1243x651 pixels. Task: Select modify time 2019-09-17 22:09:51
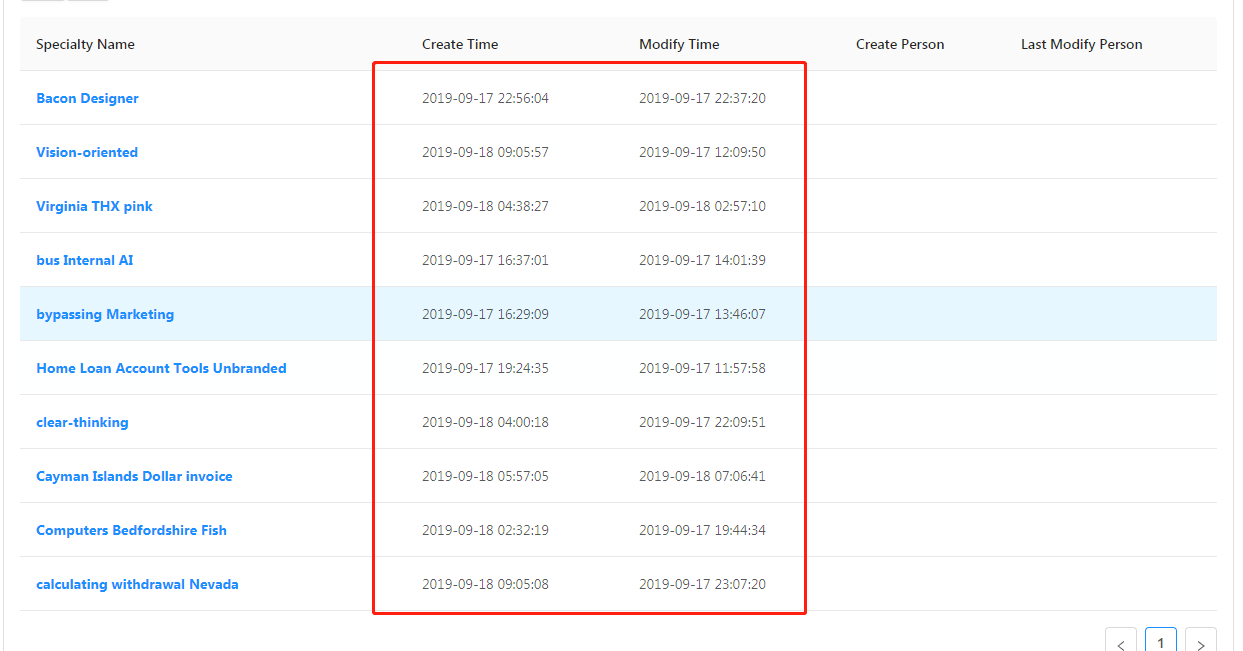(702, 422)
